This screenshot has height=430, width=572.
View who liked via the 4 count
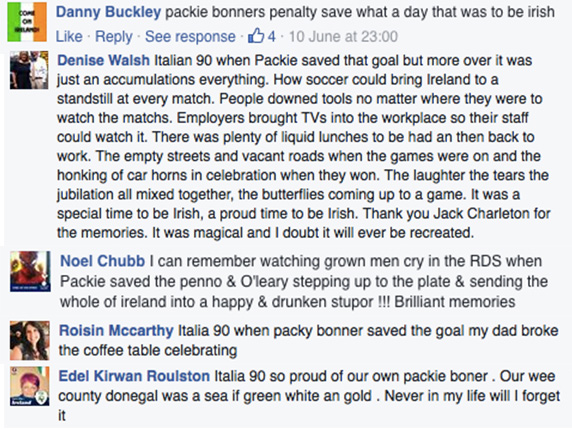(271, 36)
